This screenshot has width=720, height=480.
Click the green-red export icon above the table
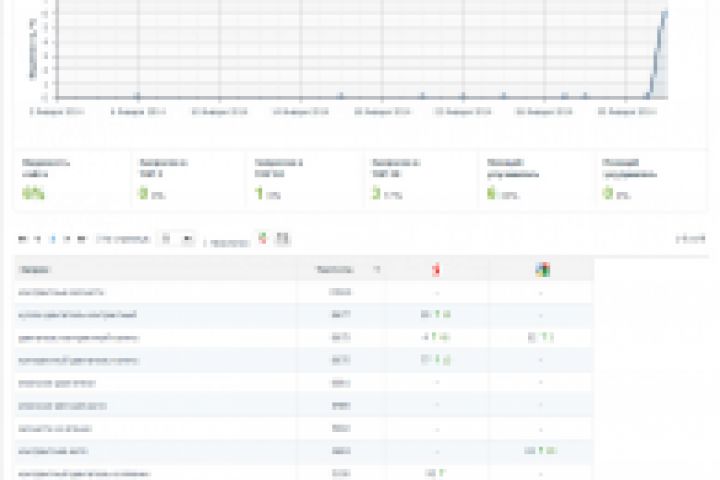pos(262,238)
